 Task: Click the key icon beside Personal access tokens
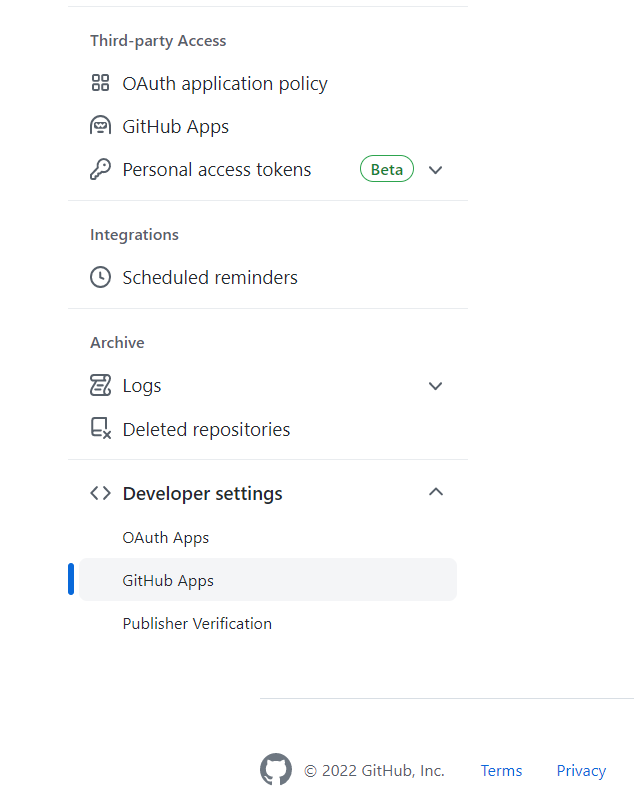point(100,169)
